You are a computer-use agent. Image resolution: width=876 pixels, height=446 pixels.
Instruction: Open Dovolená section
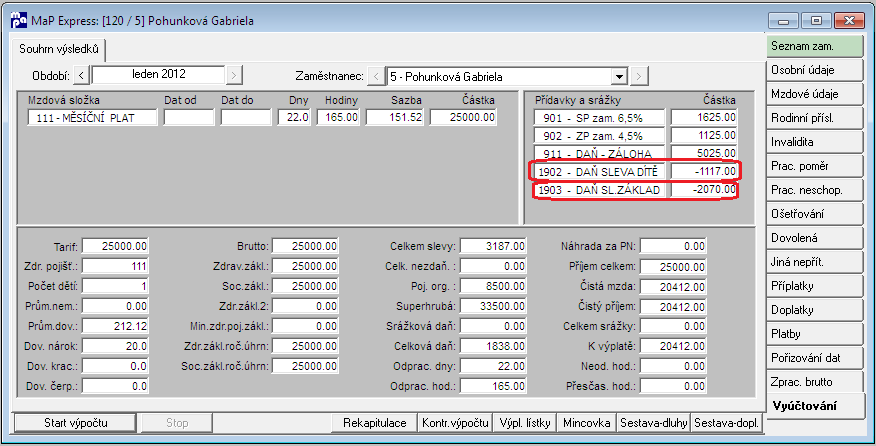(815, 238)
